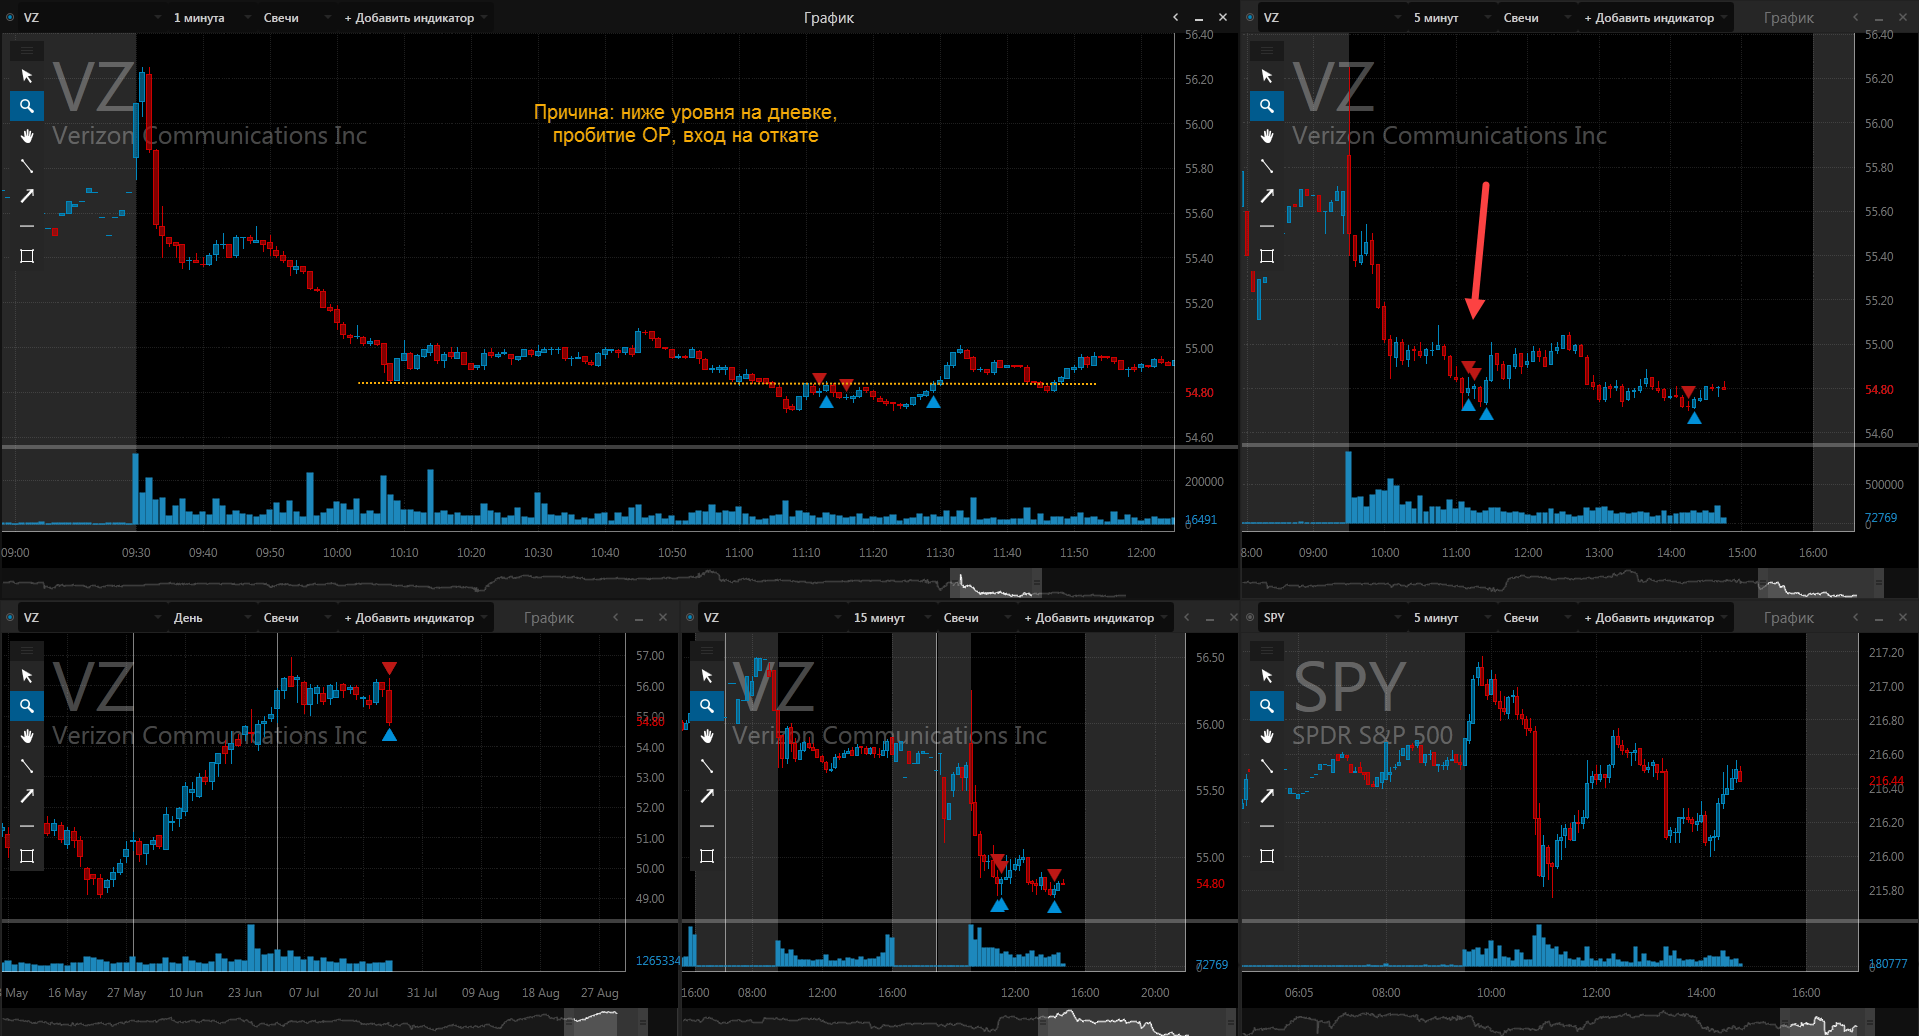The width and height of the screenshot is (1919, 1036).
Task: Select the rectangle tool in the 1 минута VZ chart
Action: 27,256
